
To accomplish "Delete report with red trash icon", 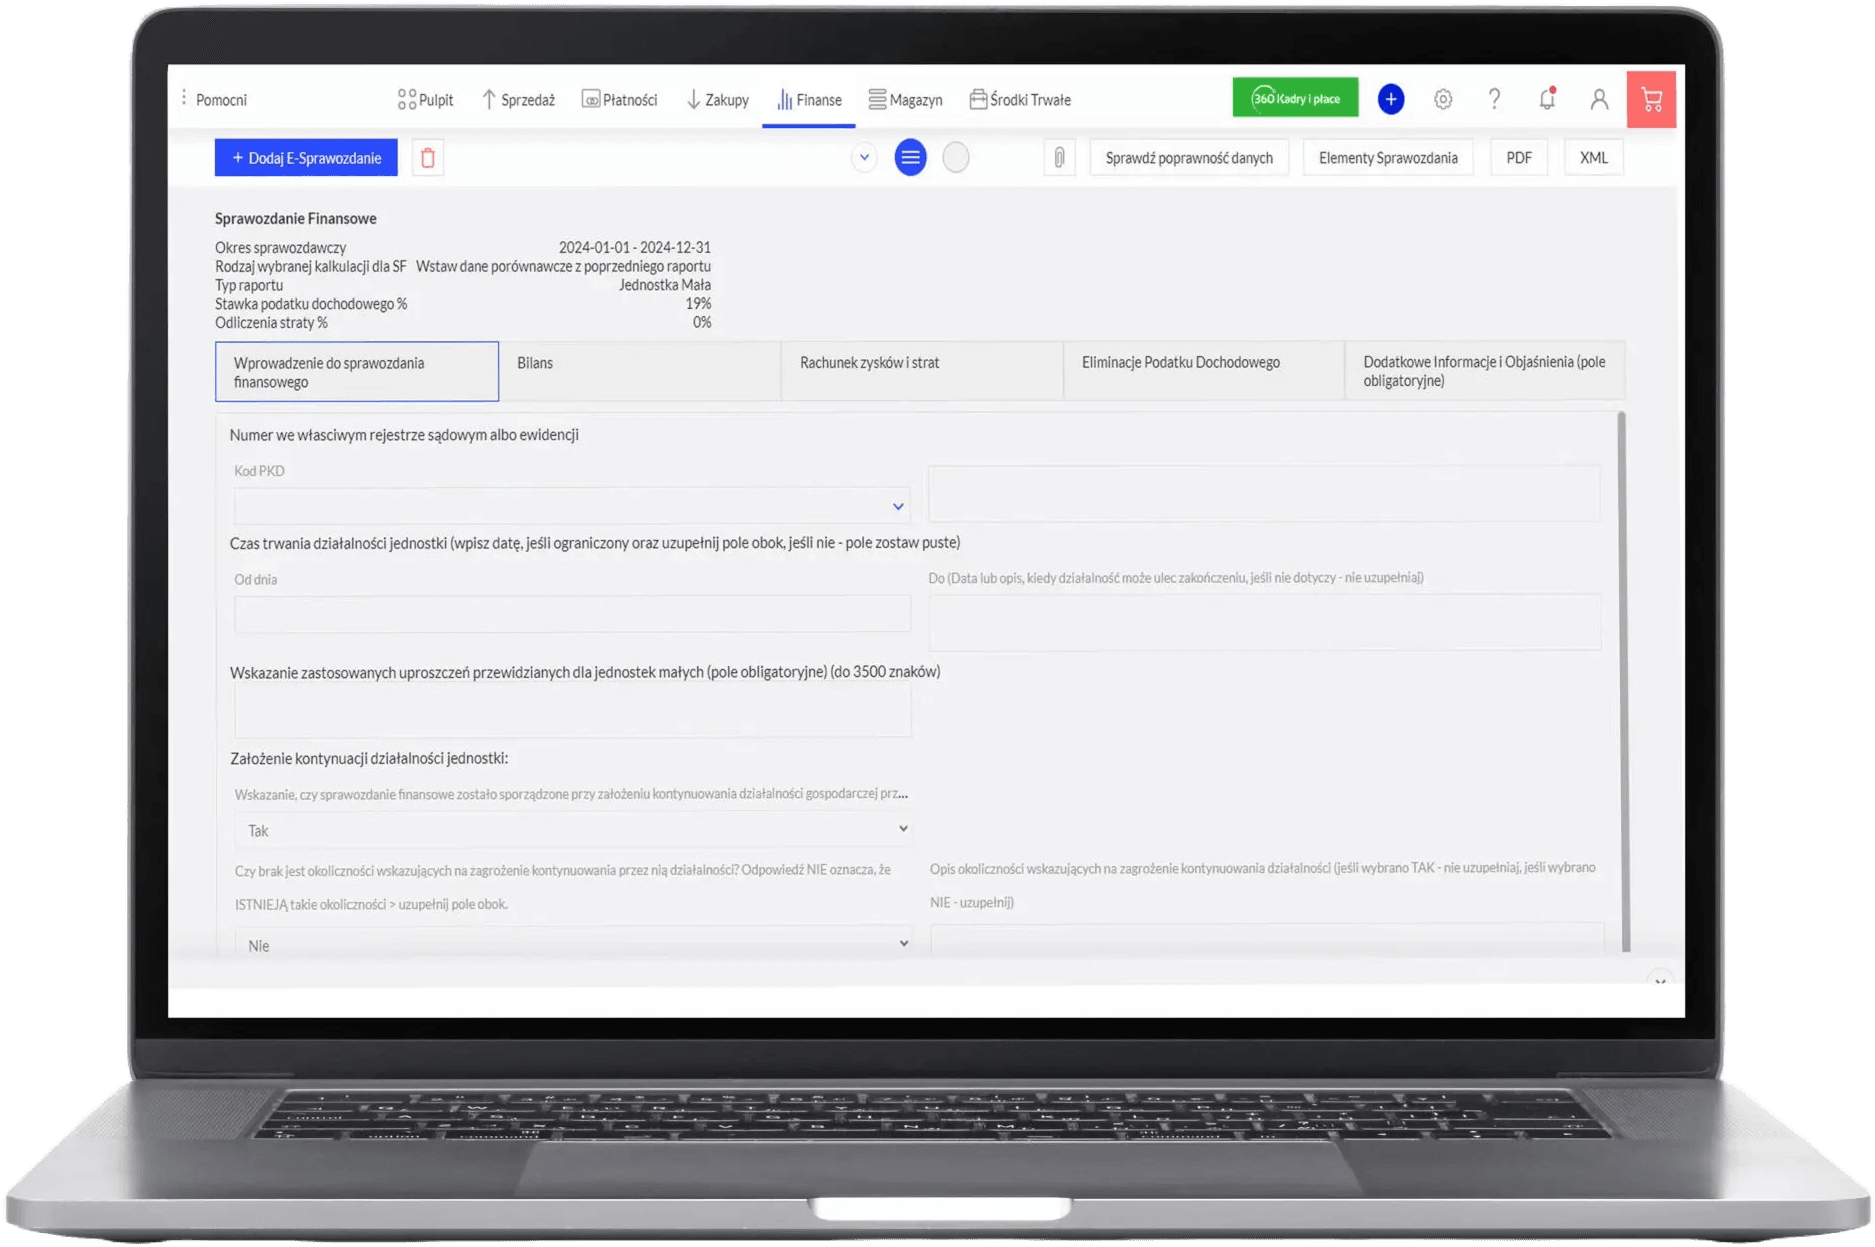I will (x=428, y=158).
